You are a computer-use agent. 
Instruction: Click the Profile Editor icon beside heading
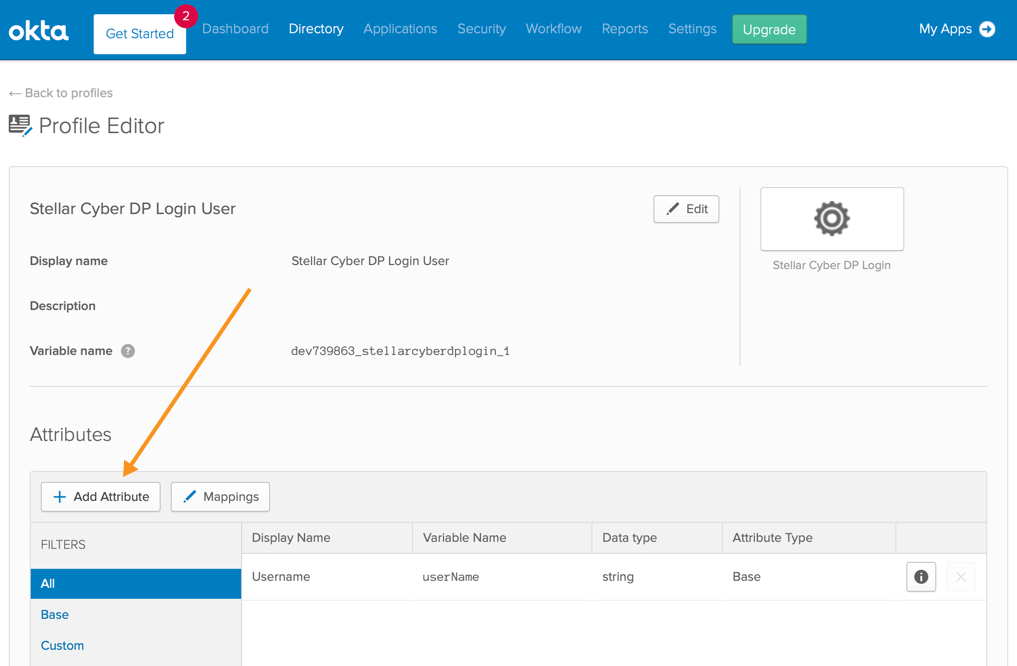tap(20, 126)
